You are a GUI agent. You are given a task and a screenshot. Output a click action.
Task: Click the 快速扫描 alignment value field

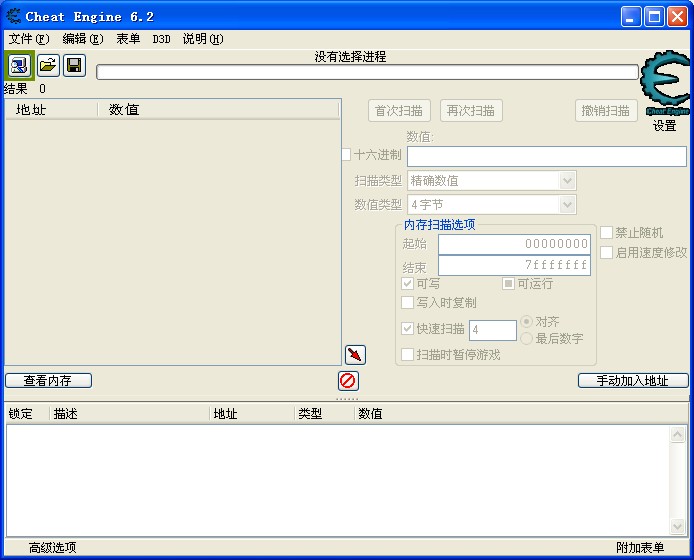pyautogui.click(x=493, y=330)
